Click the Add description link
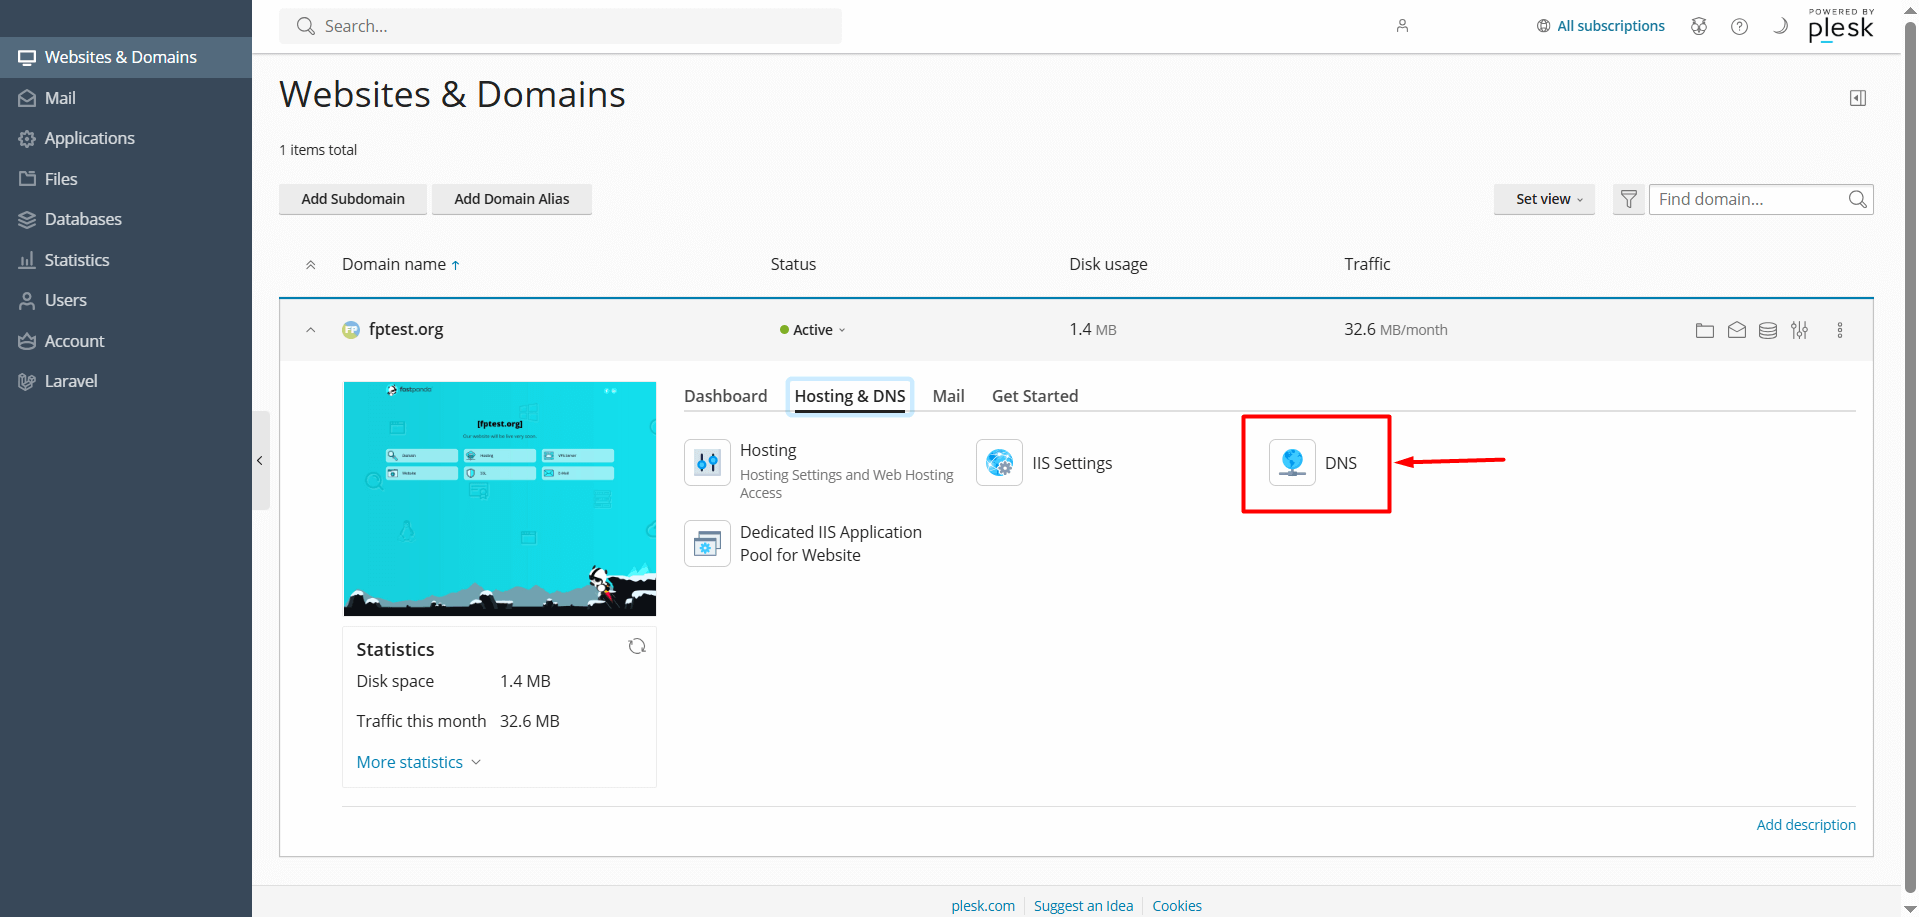Image resolution: width=1919 pixels, height=917 pixels. (x=1806, y=825)
